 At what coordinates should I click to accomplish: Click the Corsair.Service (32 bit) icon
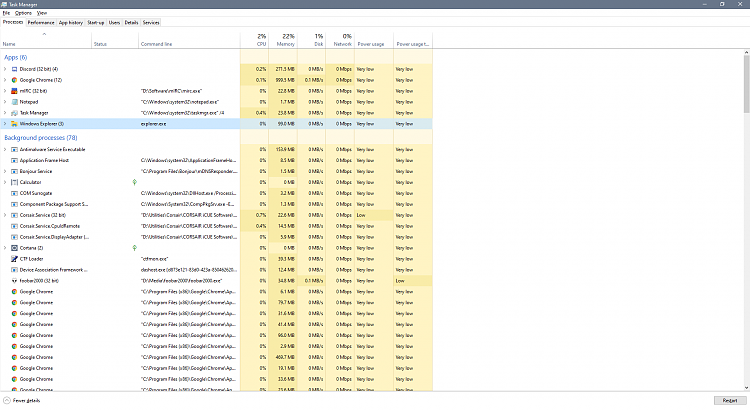click(14, 215)
